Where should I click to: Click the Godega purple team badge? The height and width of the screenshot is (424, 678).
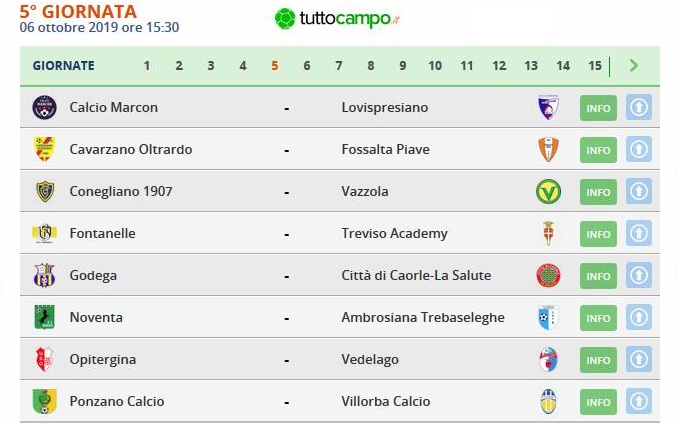(45, 275)
